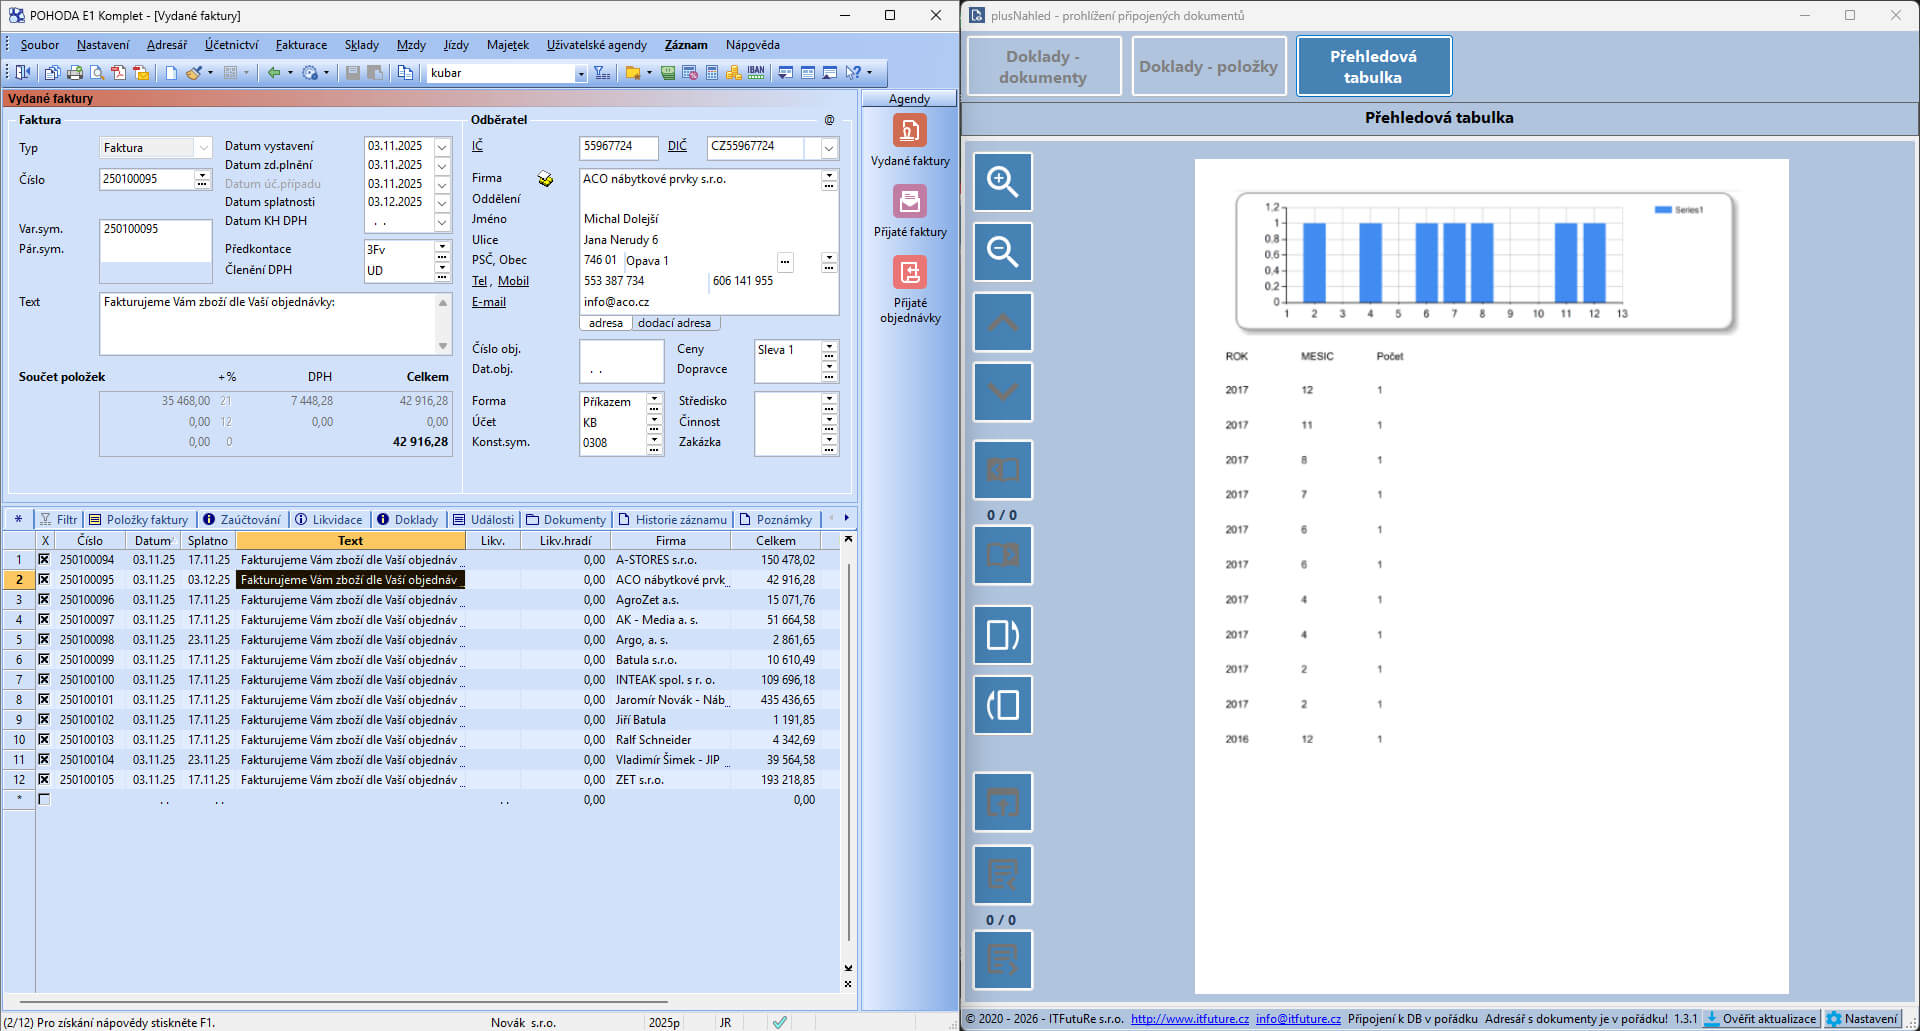Toggle checkbox for invoice 250100094
The image size is (1920, 1031).
pyautogui.click(x=44, y=560)
